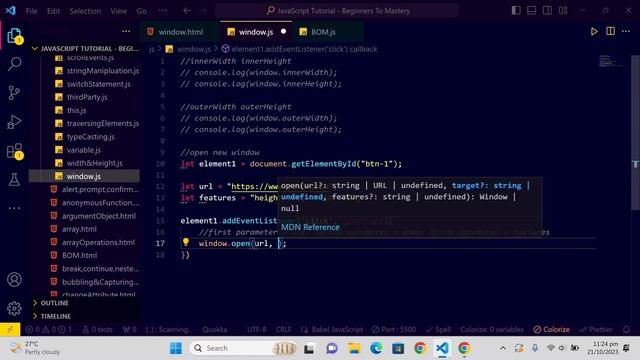
Task: Click Port: 5500 live server status
Action: (x=394, y=329)
